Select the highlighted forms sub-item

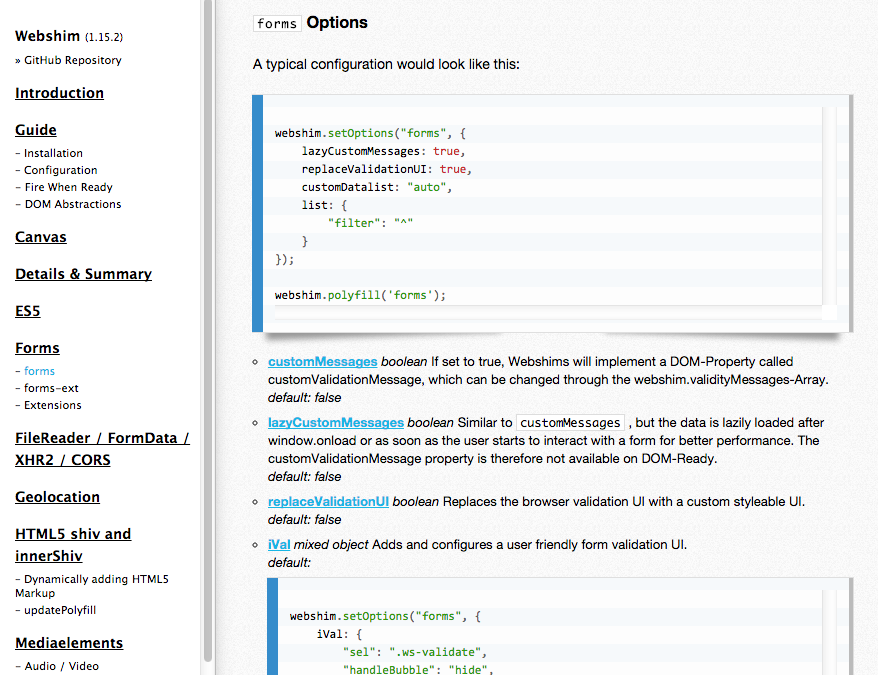pyautogui.click(x=39, y=371)
